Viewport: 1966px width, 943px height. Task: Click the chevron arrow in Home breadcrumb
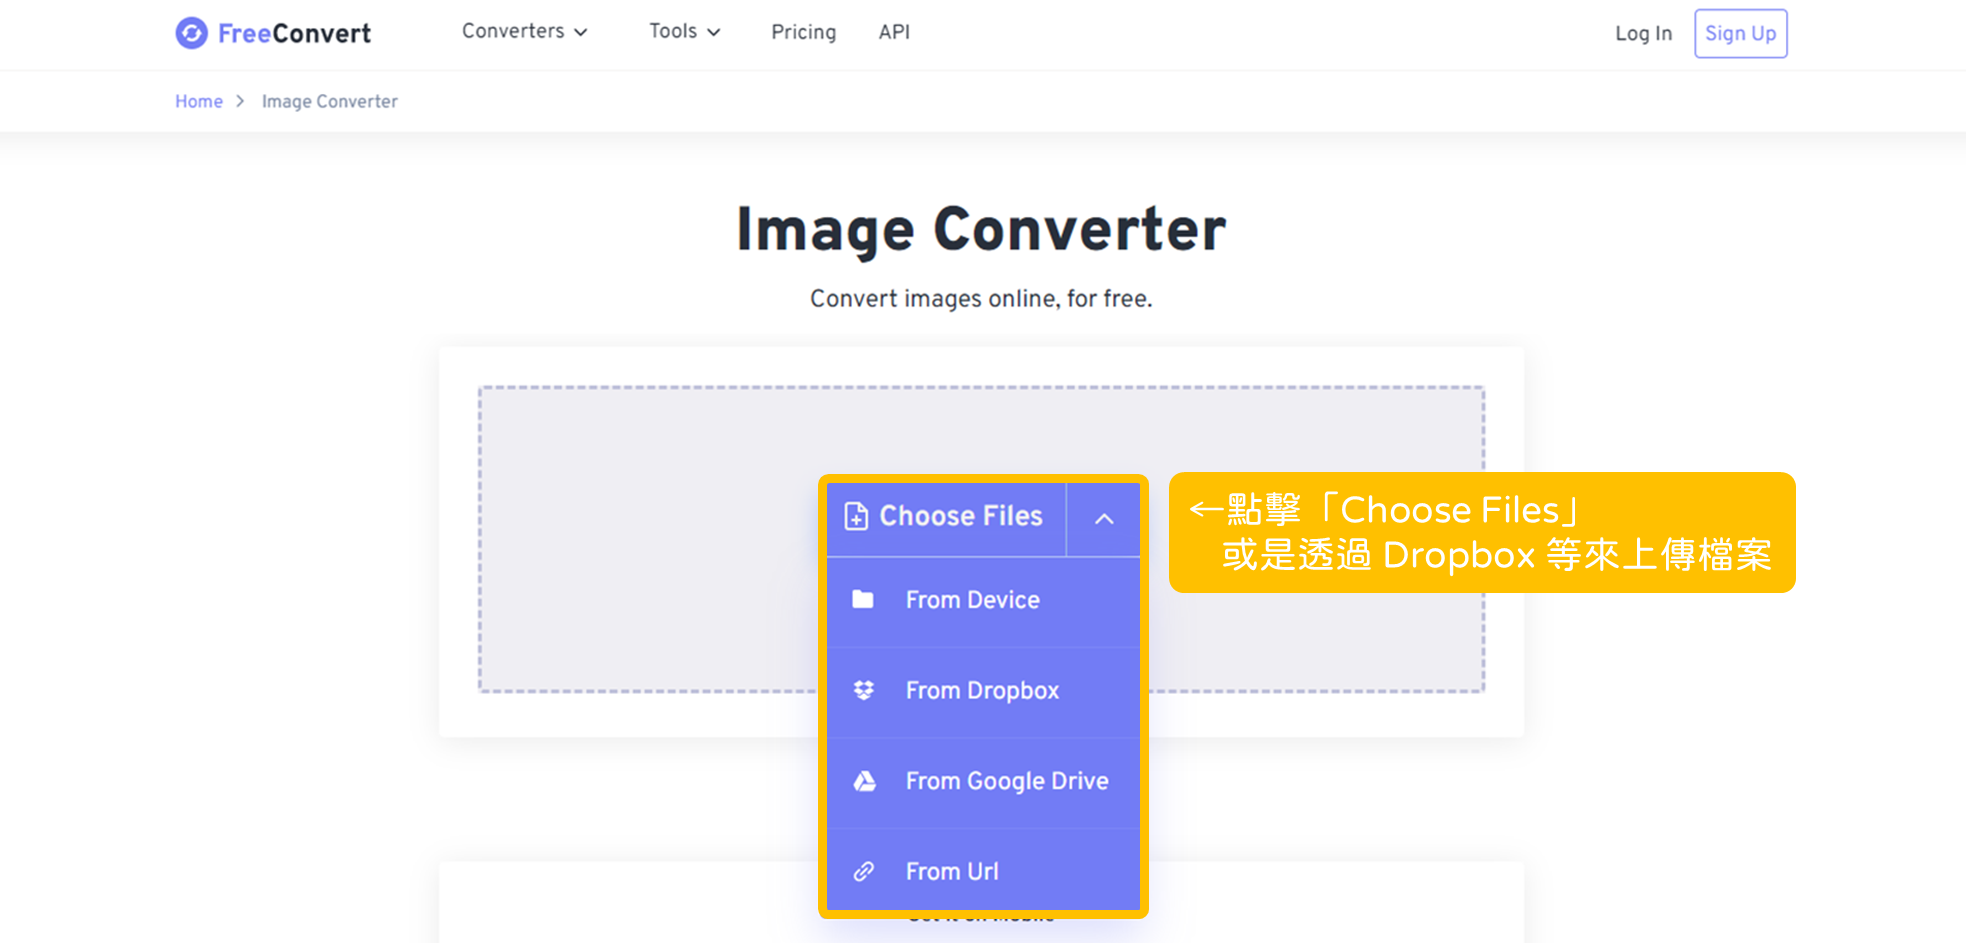click(240, 101)
